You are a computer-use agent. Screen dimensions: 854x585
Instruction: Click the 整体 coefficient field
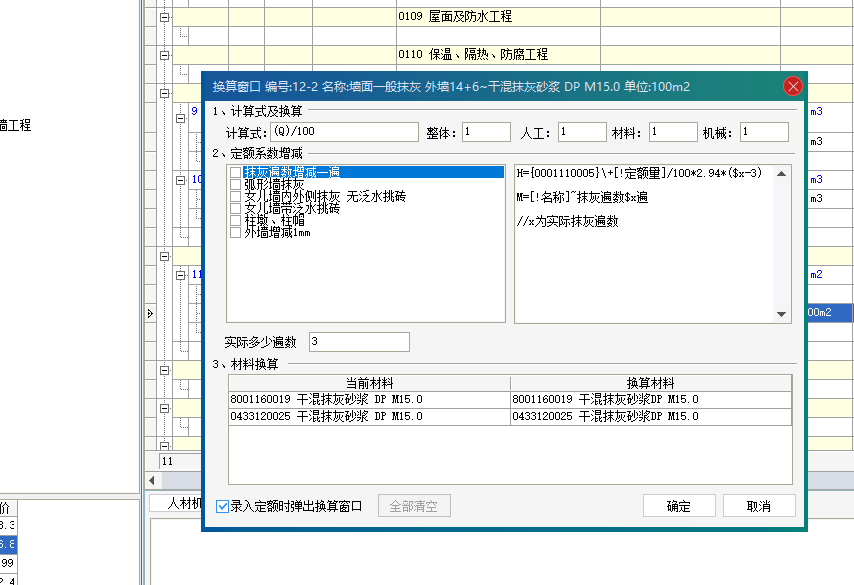pos(486,132)
